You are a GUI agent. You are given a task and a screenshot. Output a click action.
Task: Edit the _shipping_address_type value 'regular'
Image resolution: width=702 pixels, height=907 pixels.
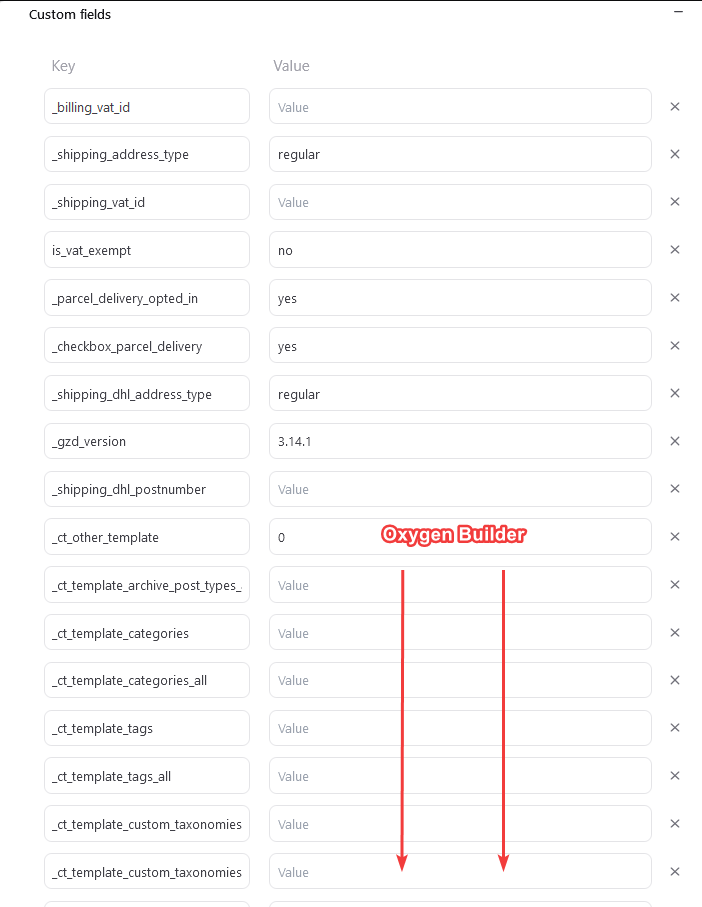click(x=460, y=154)
